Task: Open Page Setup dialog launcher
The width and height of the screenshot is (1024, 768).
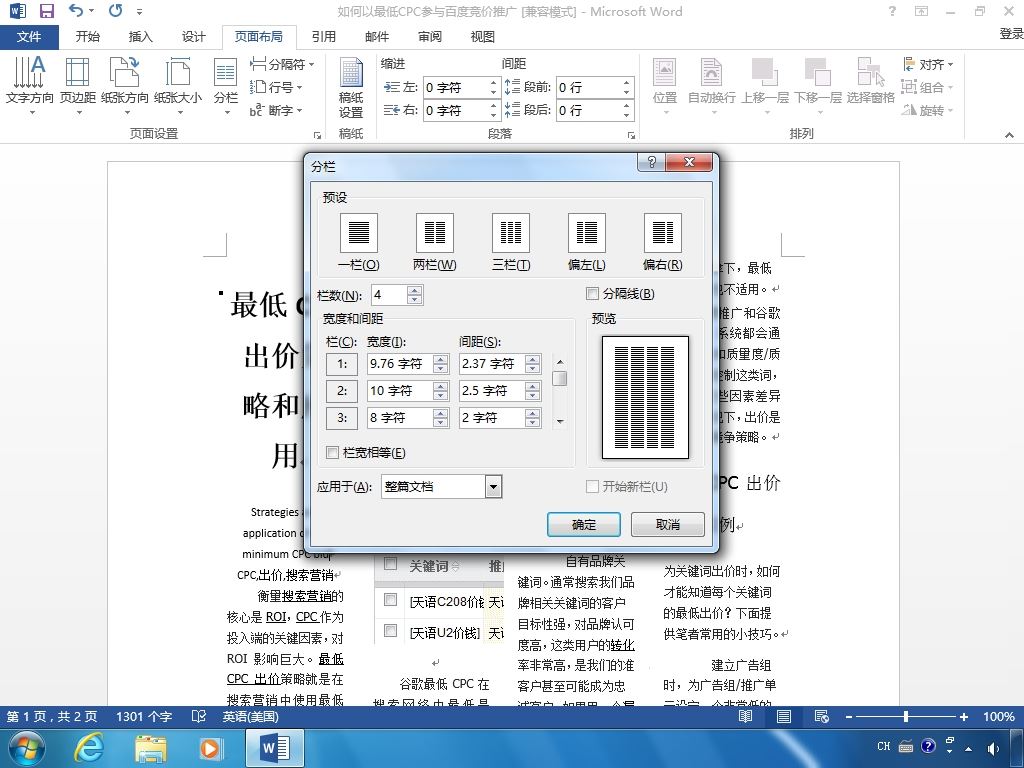Action: 317,135
